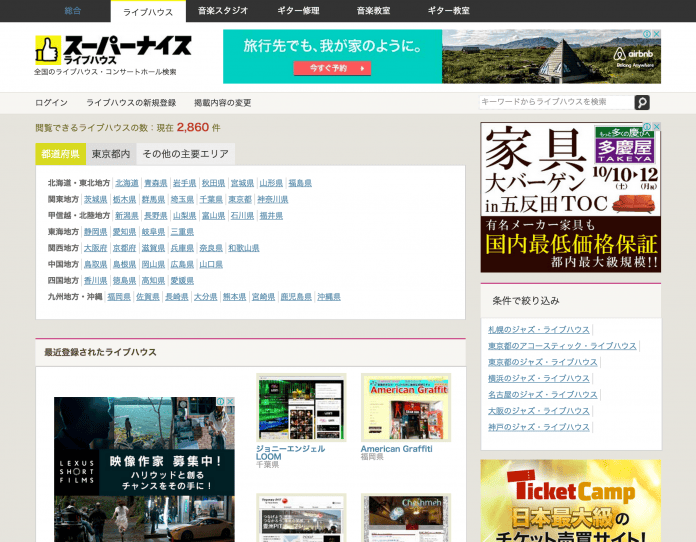The width and height of the screenshot is (696, 542).
Task: Select 静岡県 prefecture link
Action: click(x=95, y=232)
